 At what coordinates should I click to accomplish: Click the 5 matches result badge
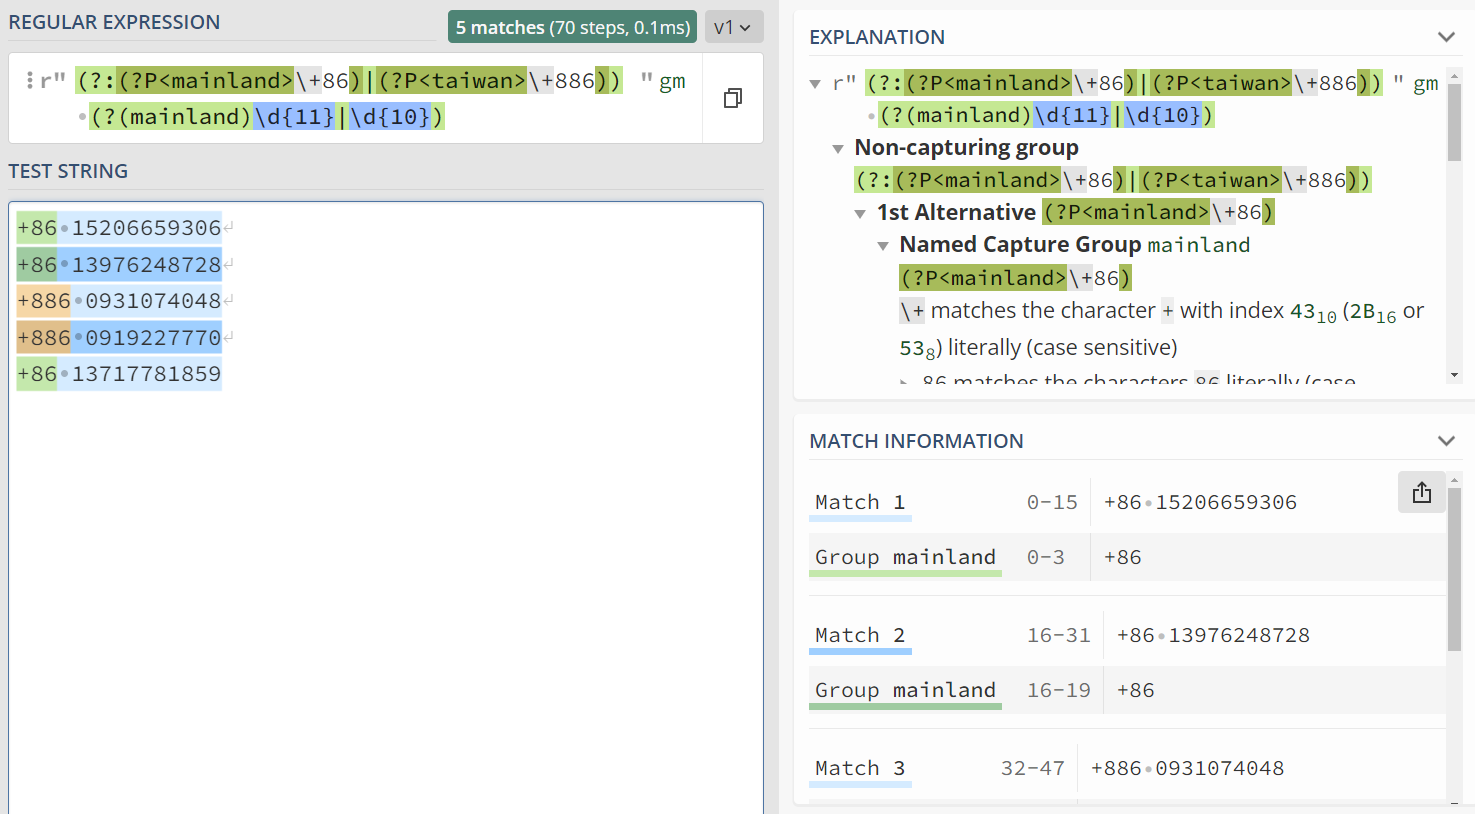[572, 27]
